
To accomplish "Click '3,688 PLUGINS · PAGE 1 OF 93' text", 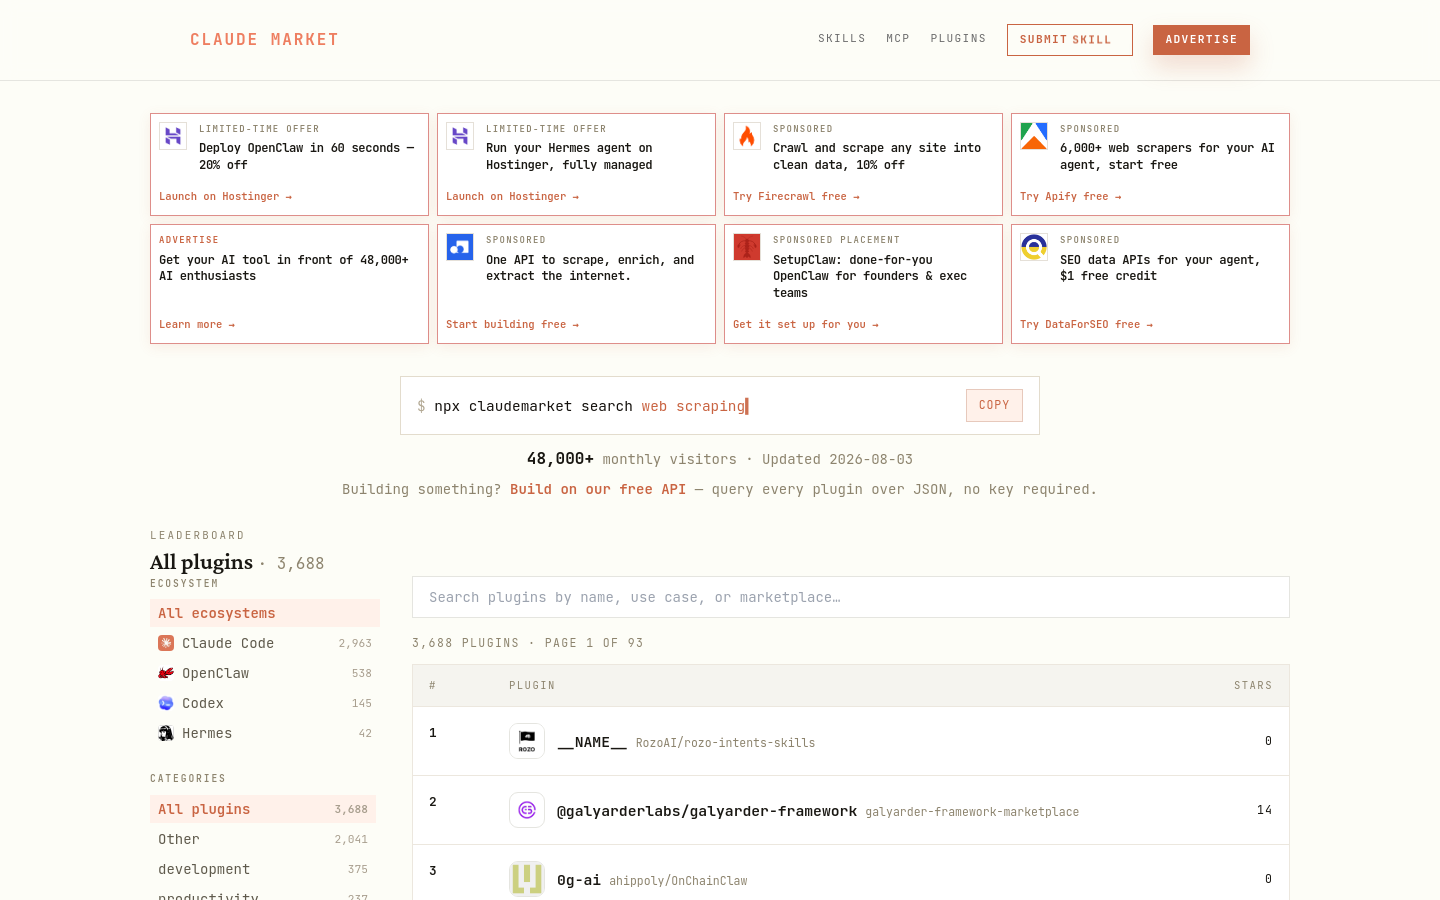I will point(528,643).
